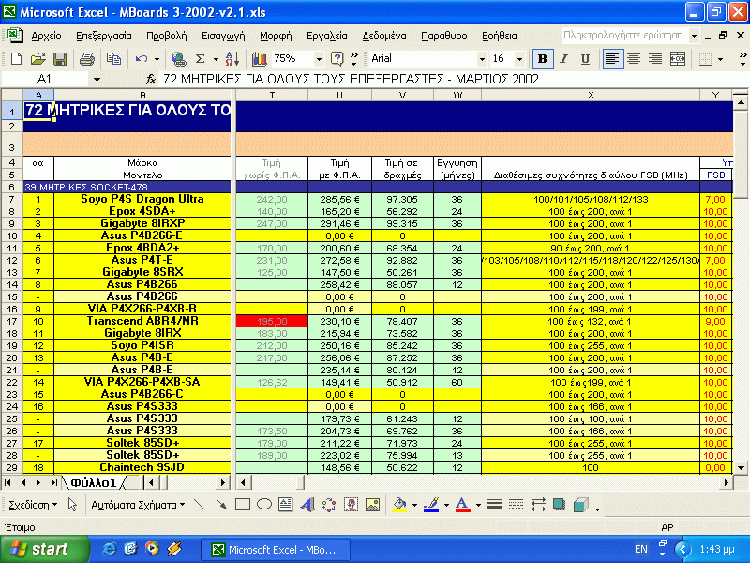
Task: Apply the blue Line Color swatch
Action: point(431,504)
